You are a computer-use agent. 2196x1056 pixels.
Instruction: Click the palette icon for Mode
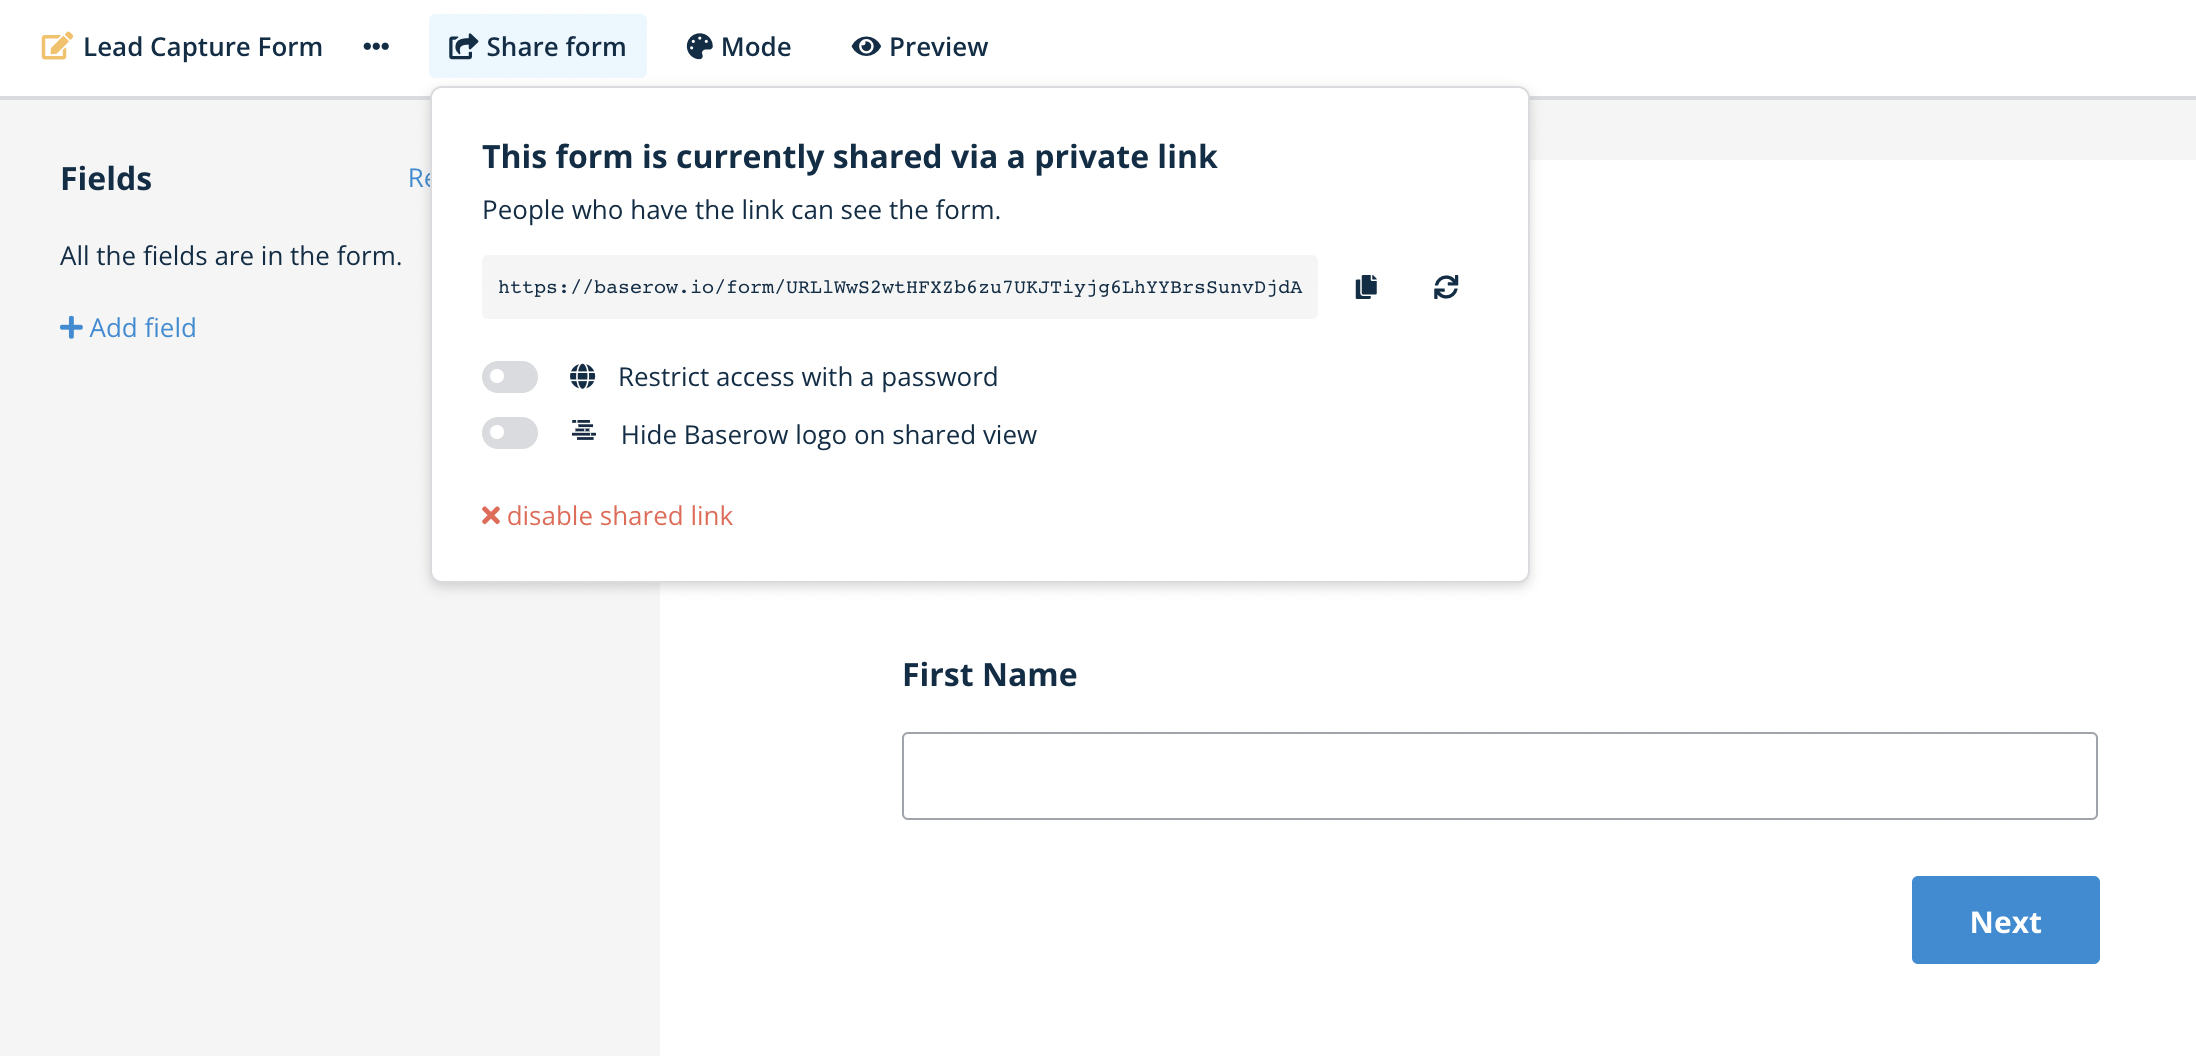click(699, 46)
